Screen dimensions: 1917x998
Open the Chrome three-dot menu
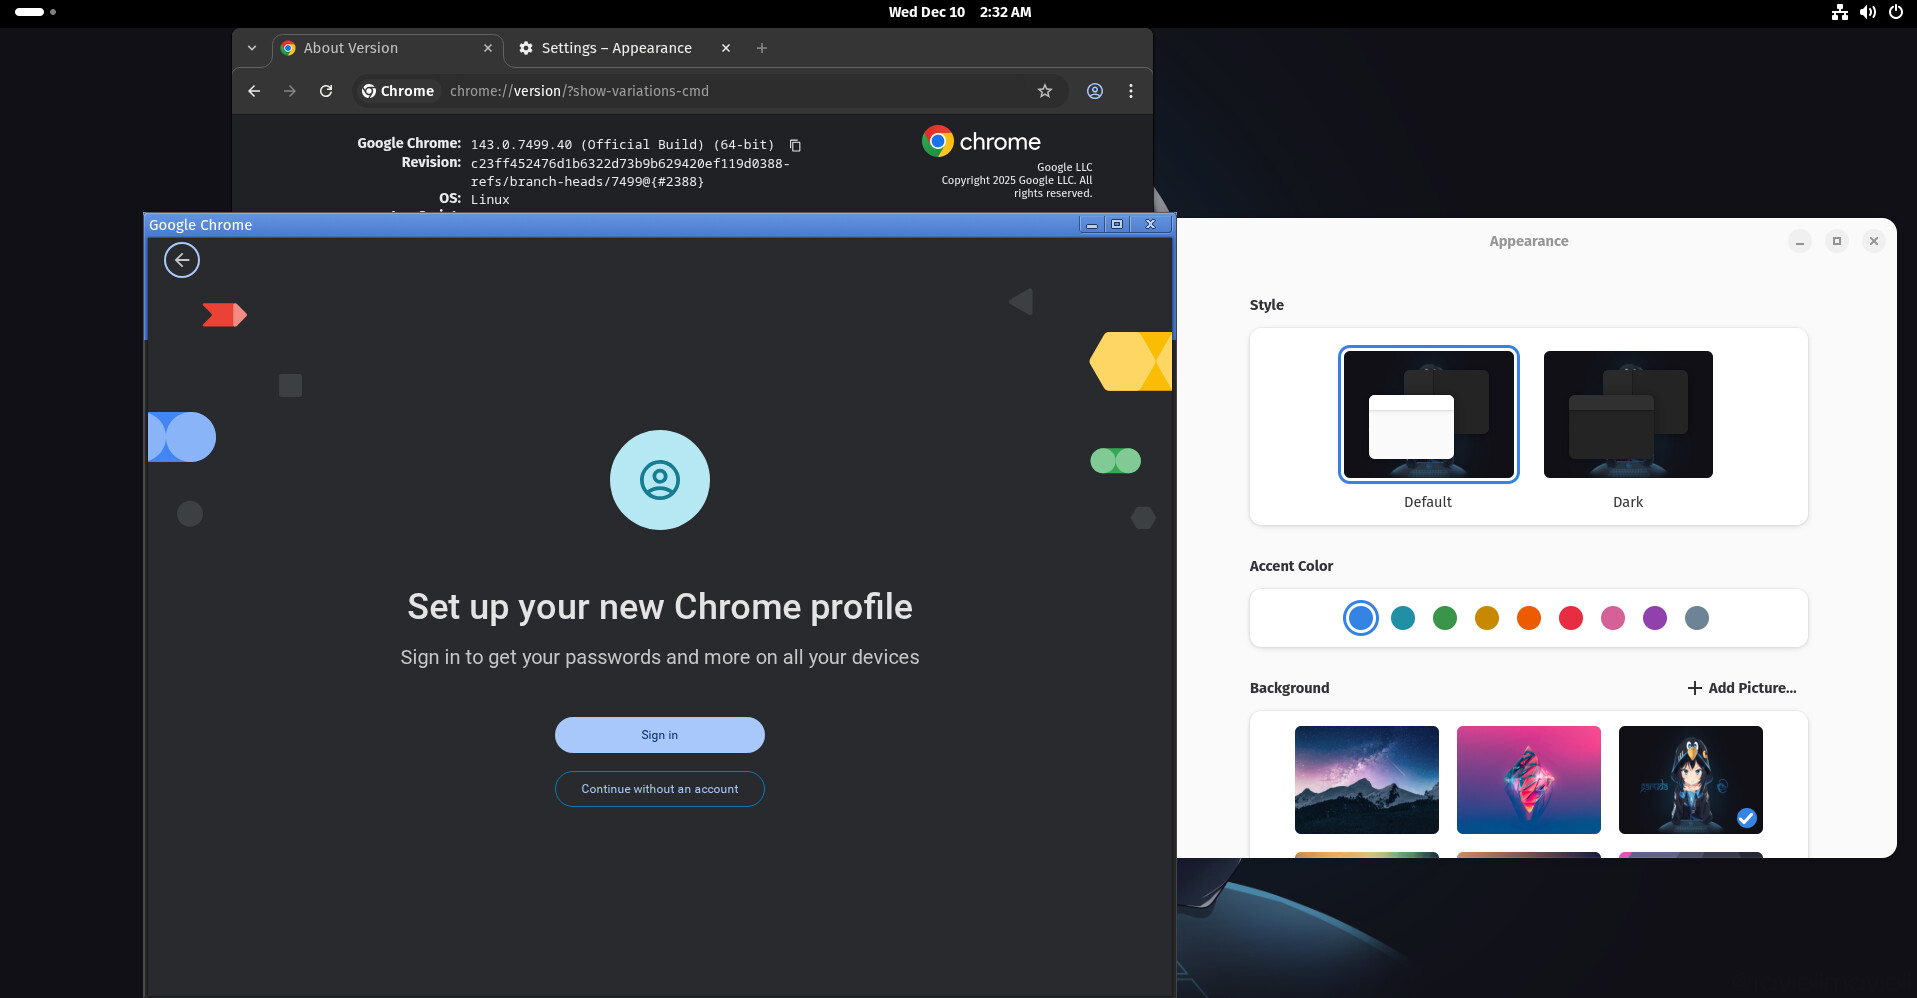pos(1131,91)
